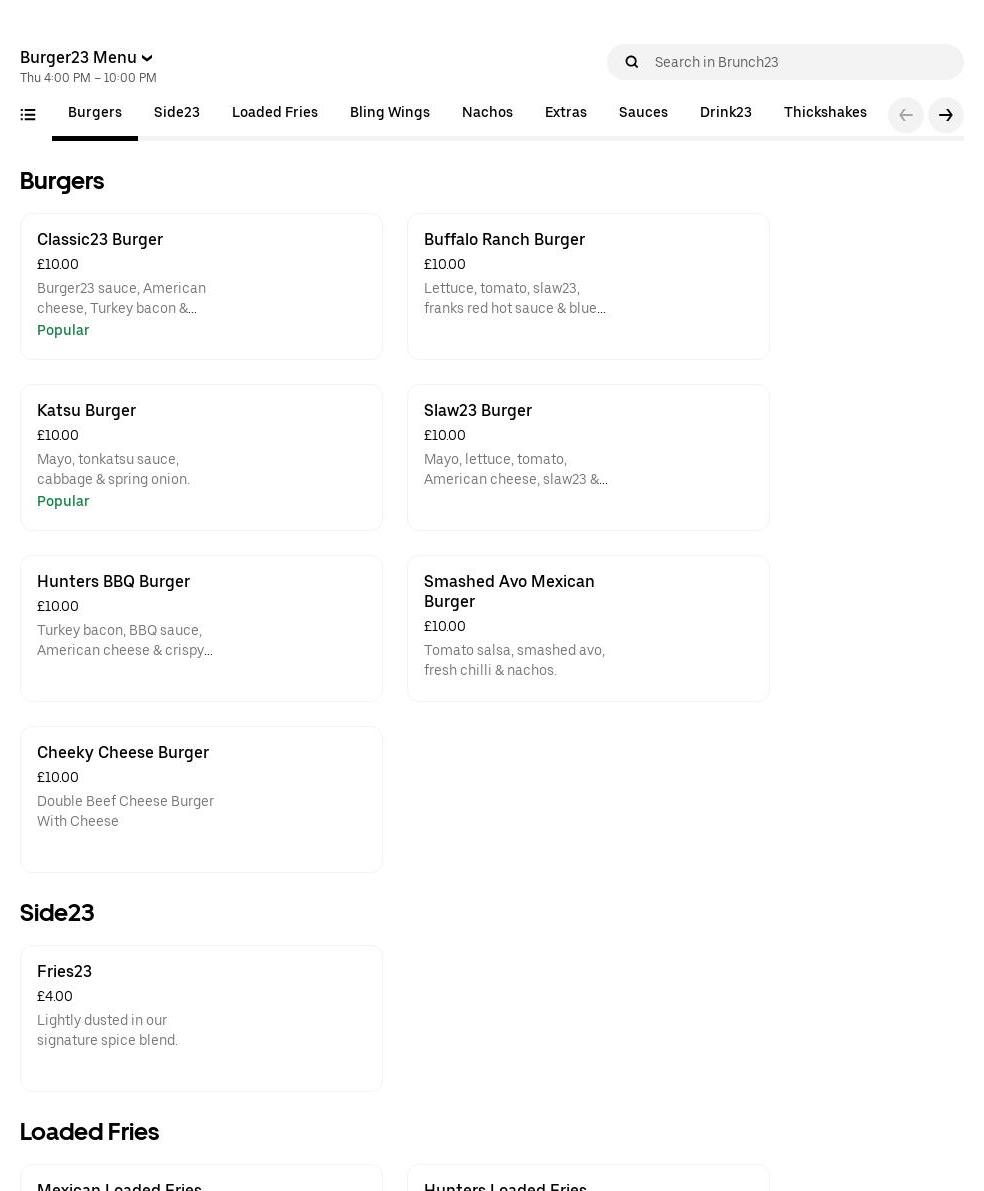This screenshot has height=1191, width=984.
Task: Select the Bling Wings tab
Action: [x=390, y=113]
